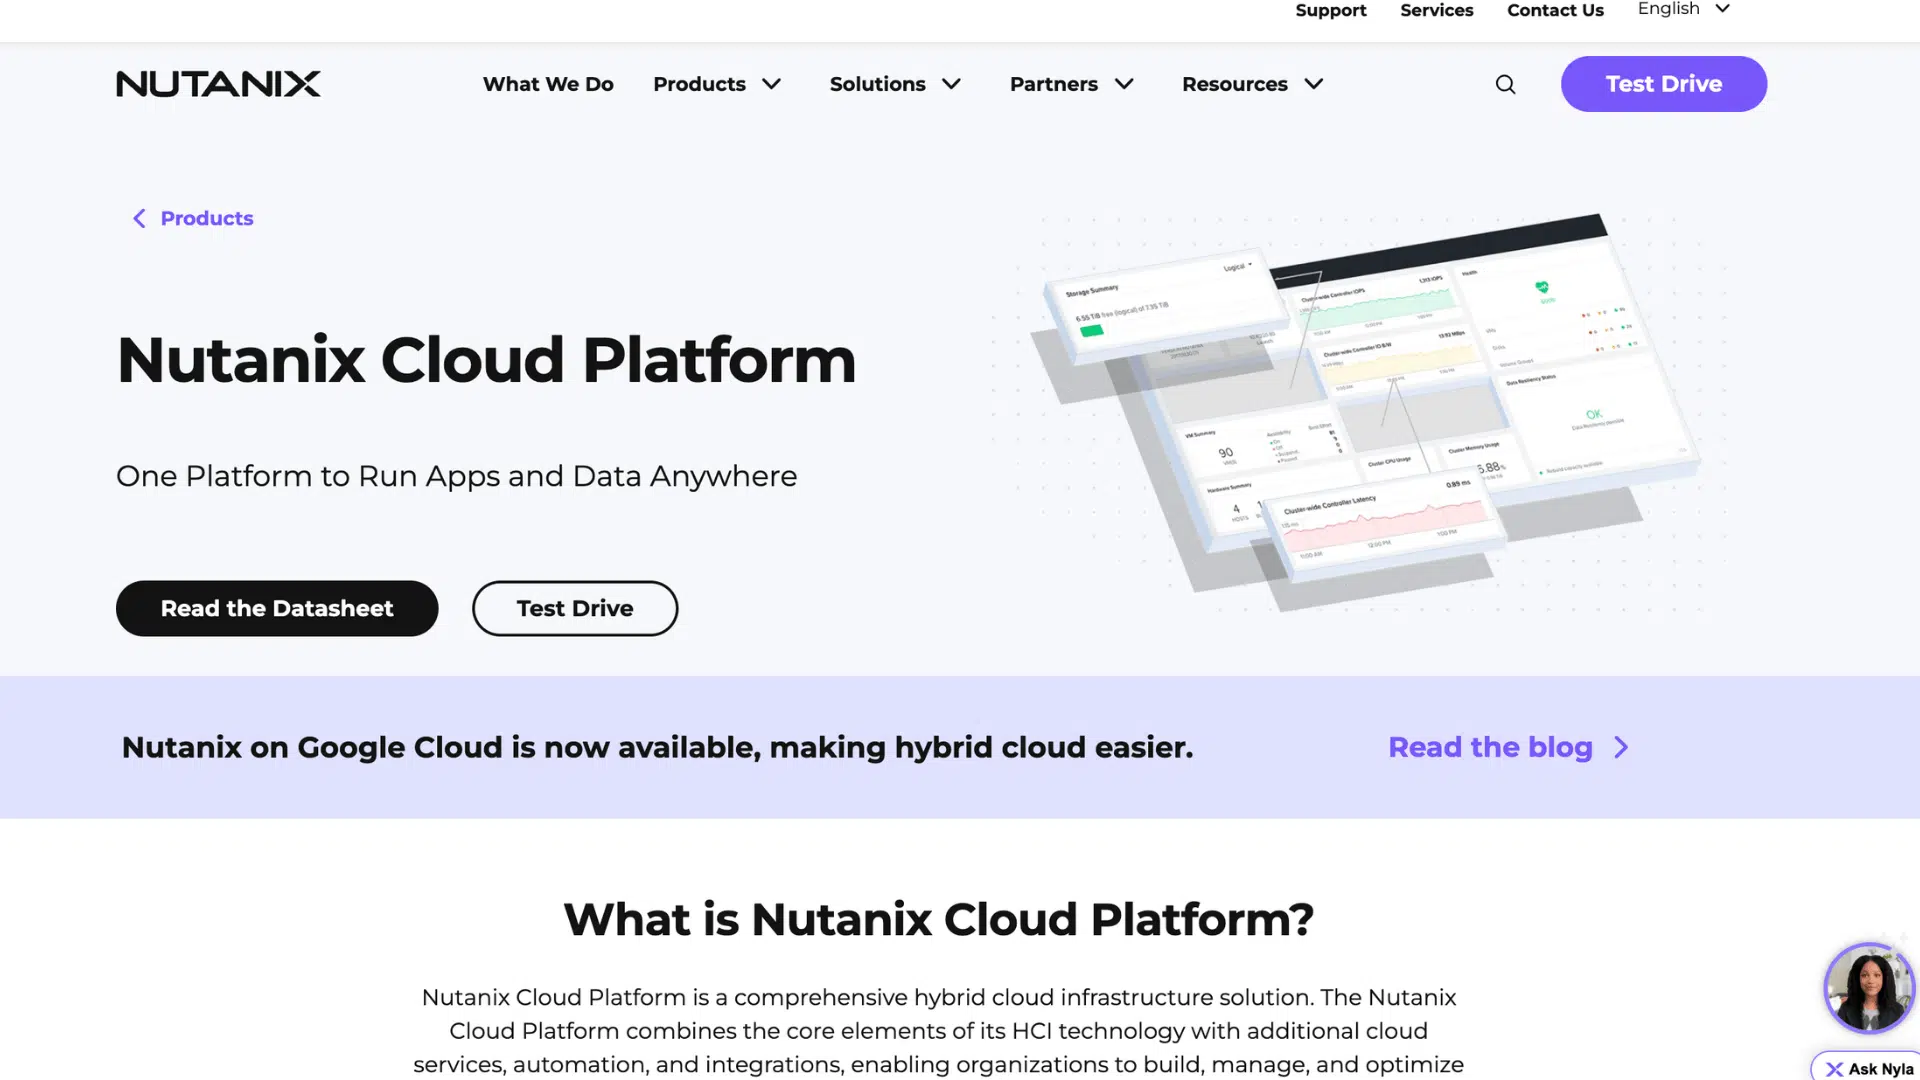Open Contact Us
The width and height of the screenshot is (1920, 1080).
tap(1555, 10)
